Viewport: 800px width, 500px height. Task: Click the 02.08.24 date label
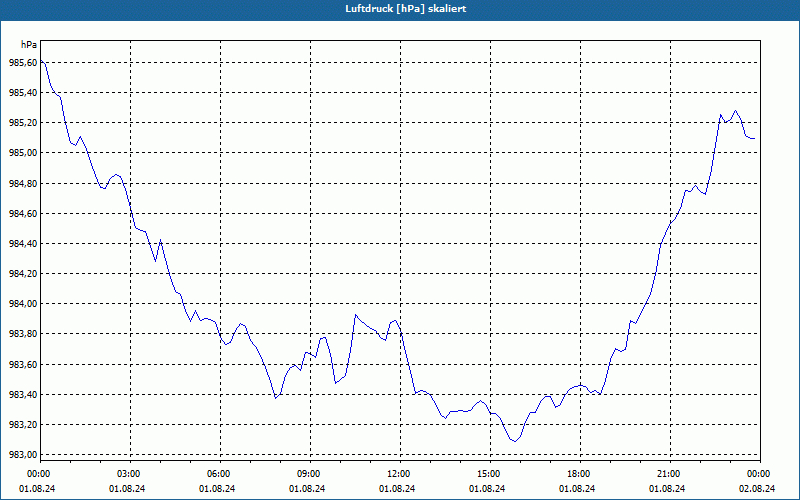757,489
